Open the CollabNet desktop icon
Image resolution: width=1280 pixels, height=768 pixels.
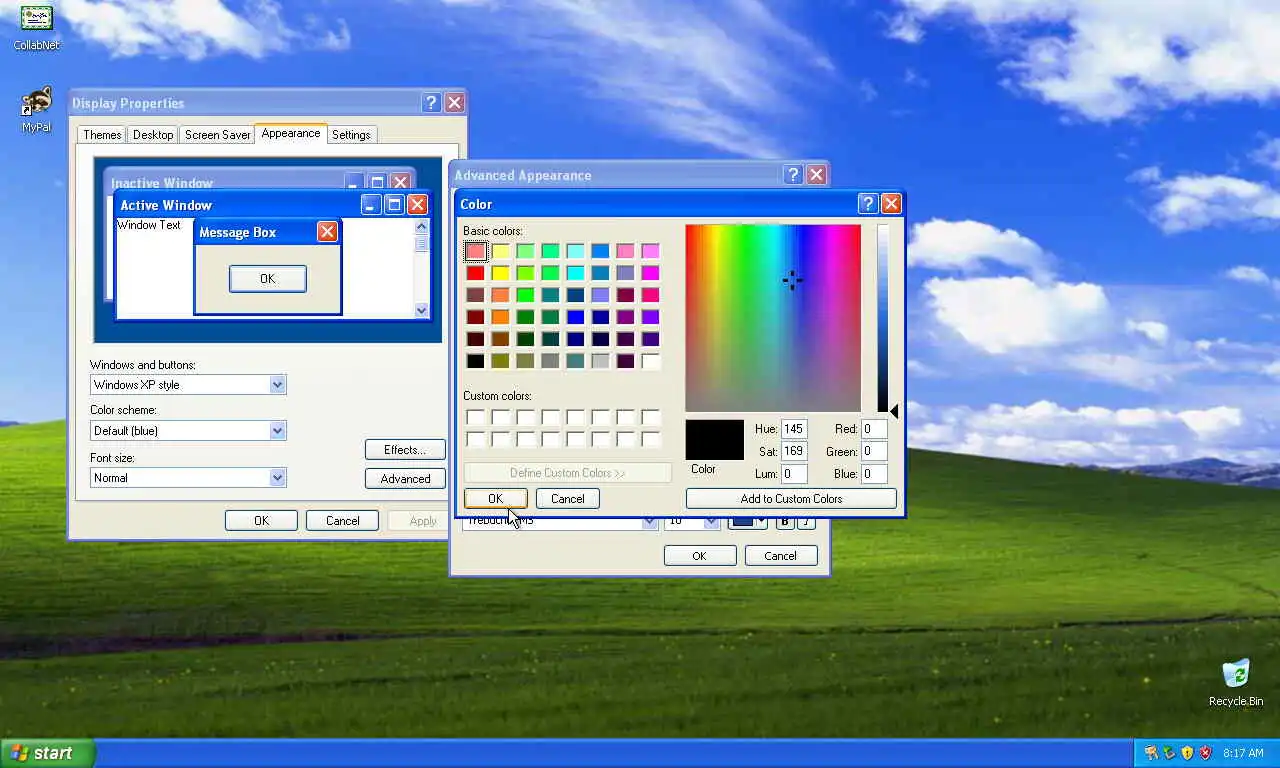pyautogui.click(x=36, y=27)
